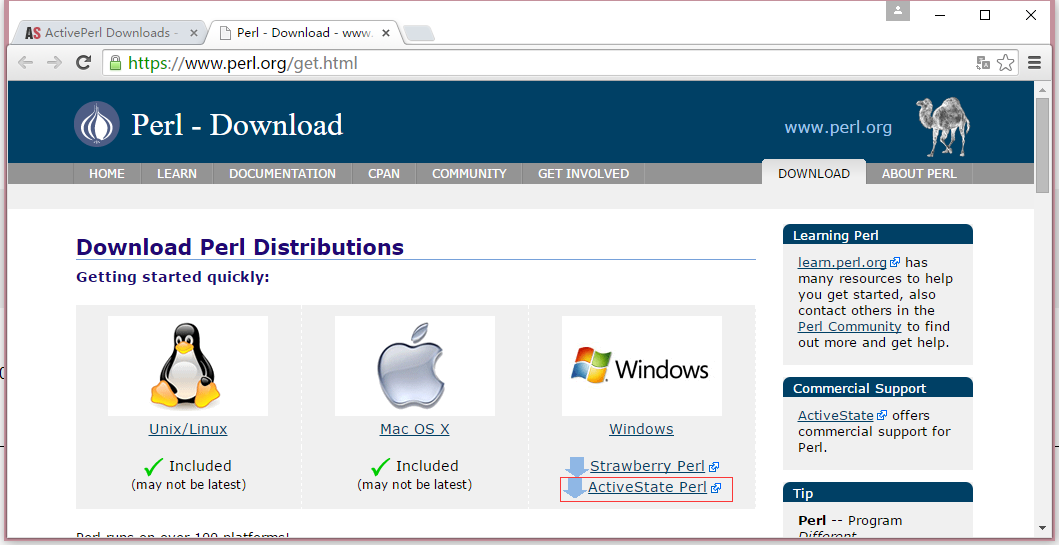The image size is (1059, 545).
Task: Open the Chrome hamburger menu
Action: 1034,63
